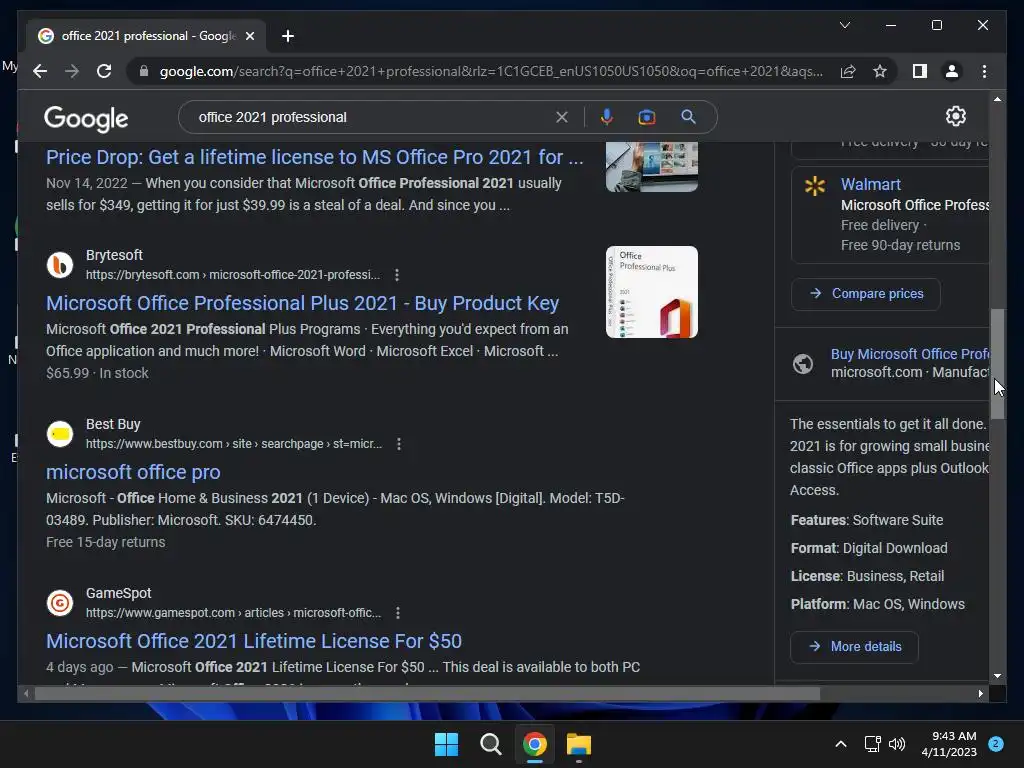Open File Explorer from taskbar
The image size is (1024, 768).
click(x=579, y=744)
